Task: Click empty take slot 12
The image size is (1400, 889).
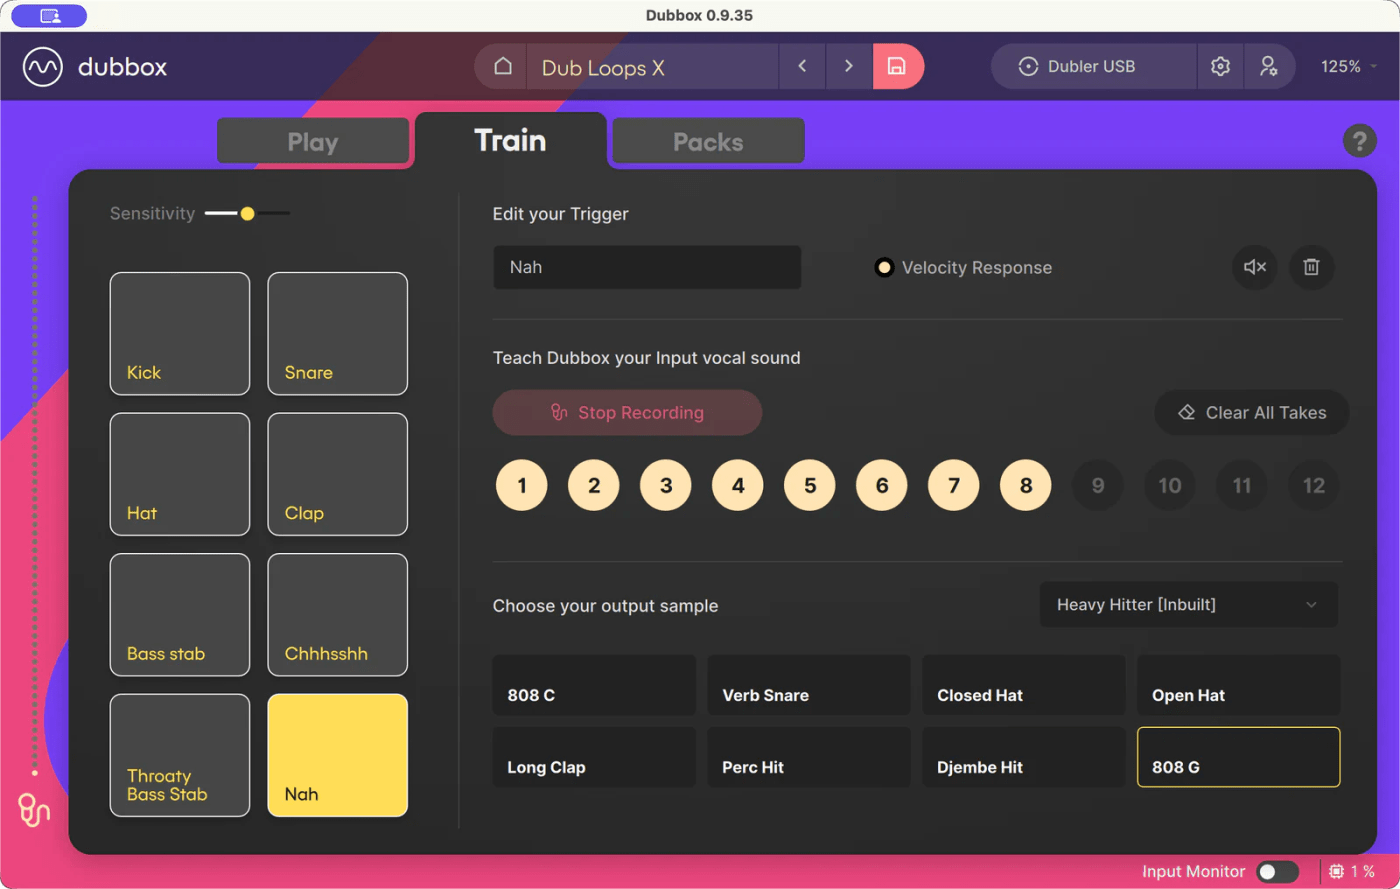Action: click(x=1314, y=485)
